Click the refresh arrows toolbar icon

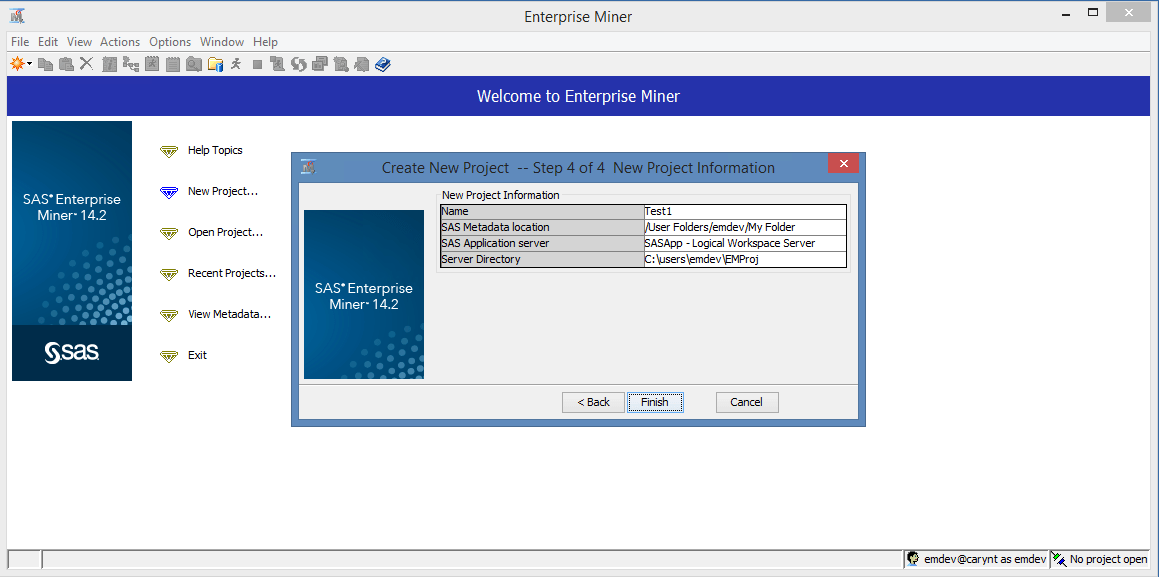pos(298,63)
